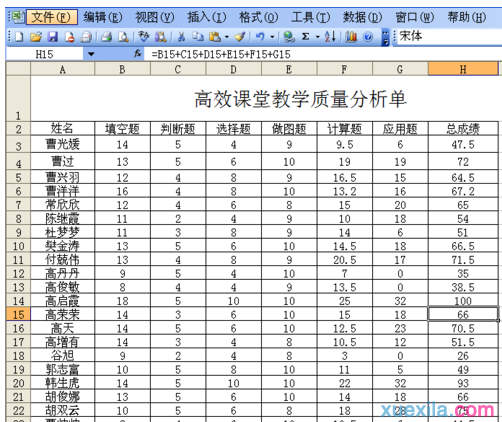Click the New blank workbook icon

[x=19, y=37]
